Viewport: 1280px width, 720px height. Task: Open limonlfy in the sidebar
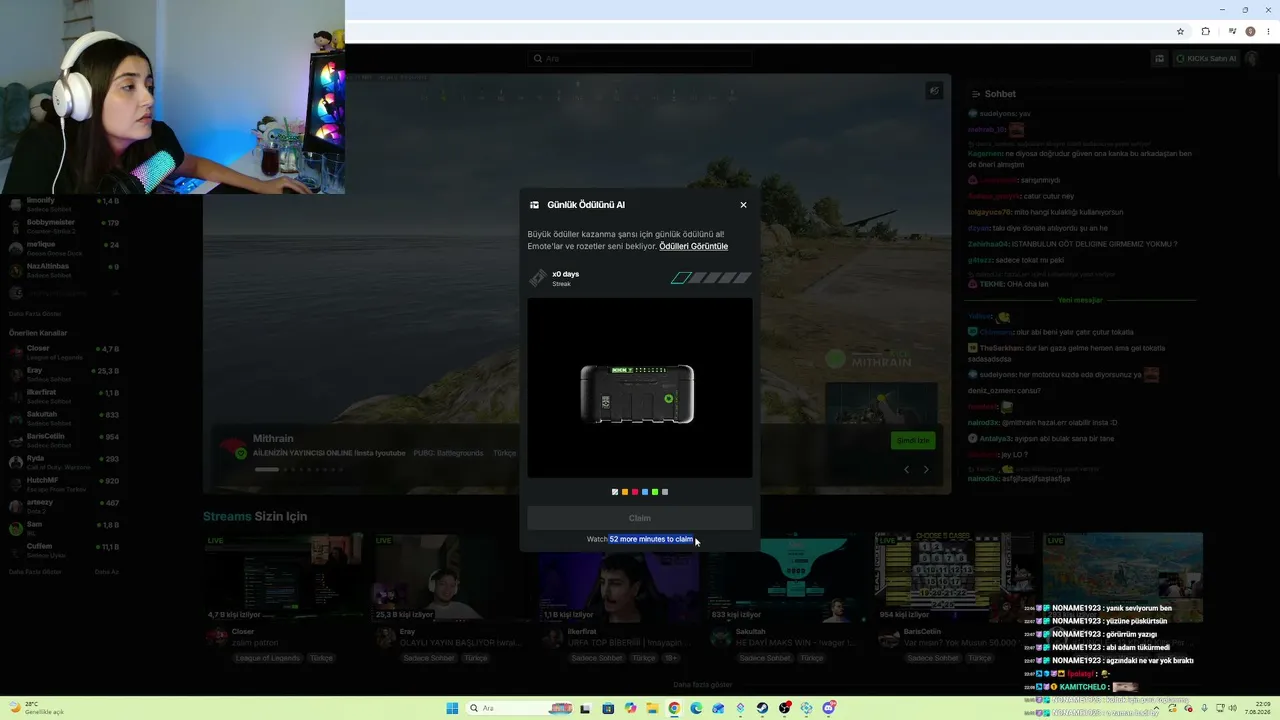click(x=64, y=205)
